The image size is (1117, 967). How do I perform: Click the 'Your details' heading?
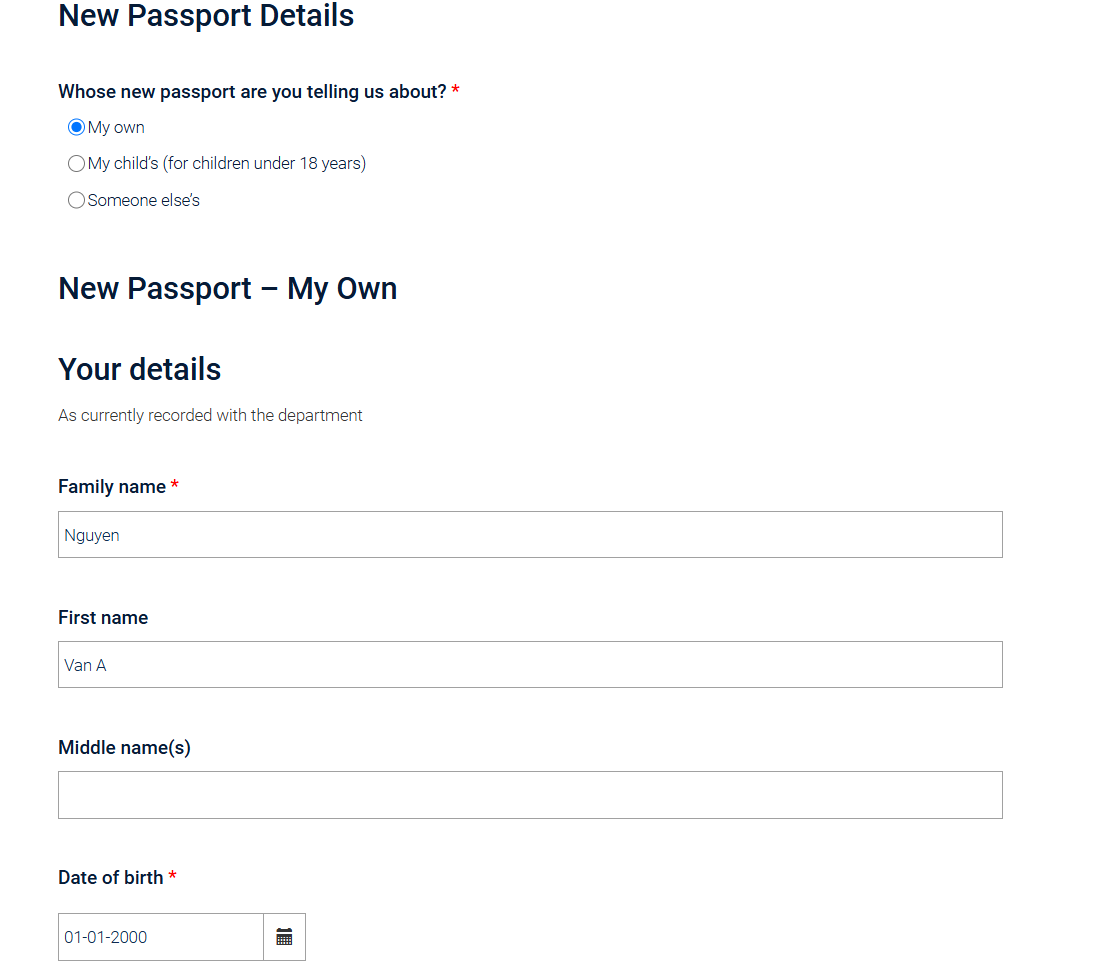pyautogui.click(x=140, y=369)
